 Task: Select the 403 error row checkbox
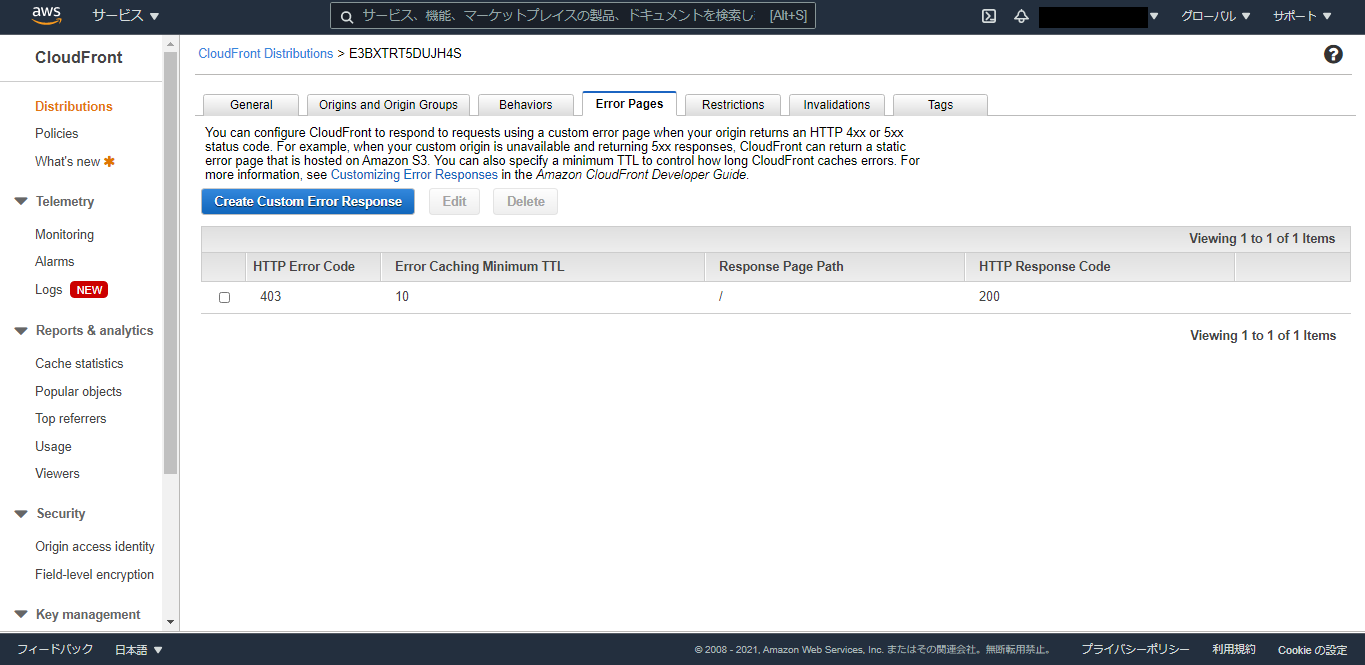click(x=224, y=297)
